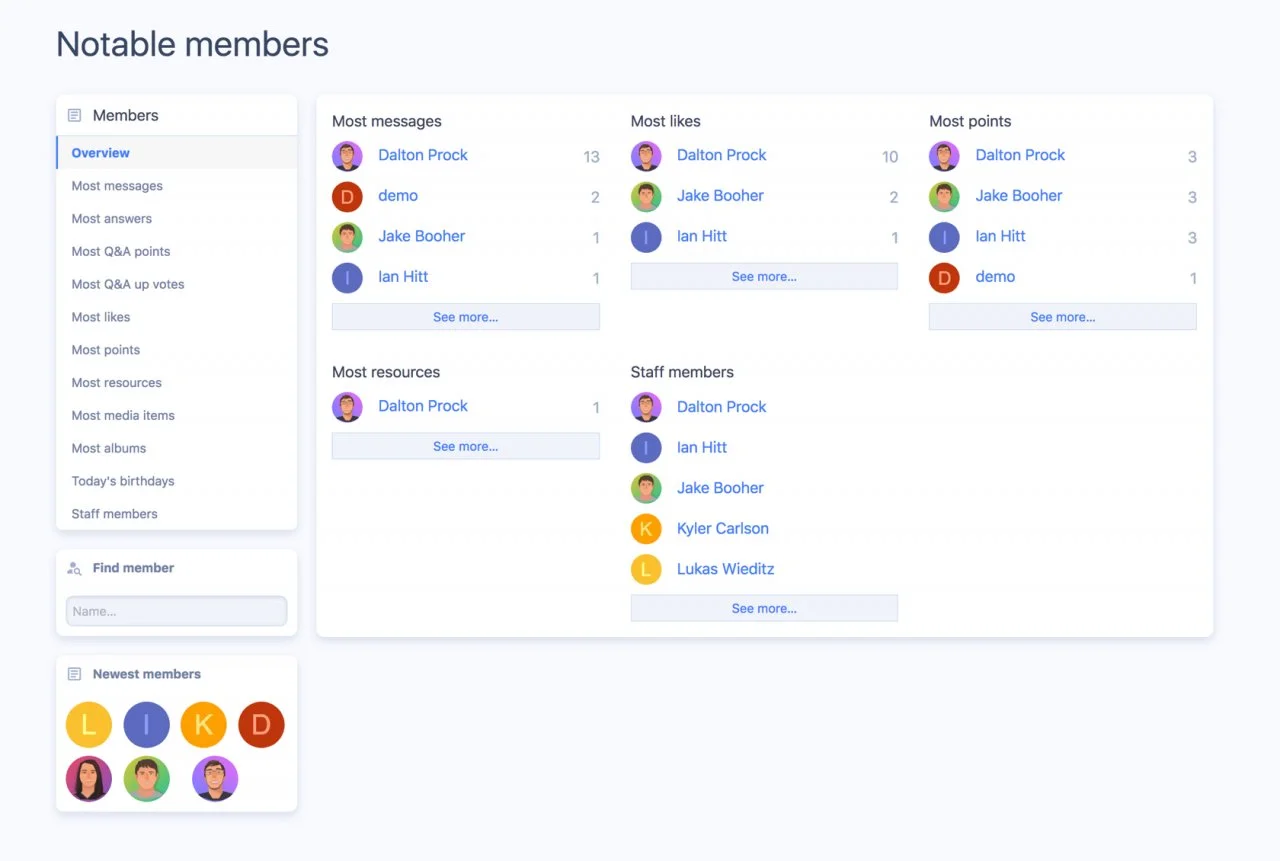This screenshot has height=861, width=1280.
Task: Open yellow L avatar in Newest members
Action: (x=89, y=725)
